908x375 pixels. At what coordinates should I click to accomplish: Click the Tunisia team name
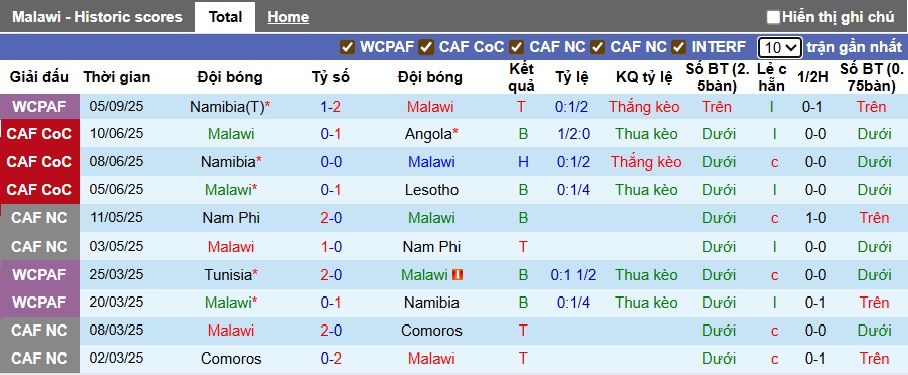click(x=227, y=275)
